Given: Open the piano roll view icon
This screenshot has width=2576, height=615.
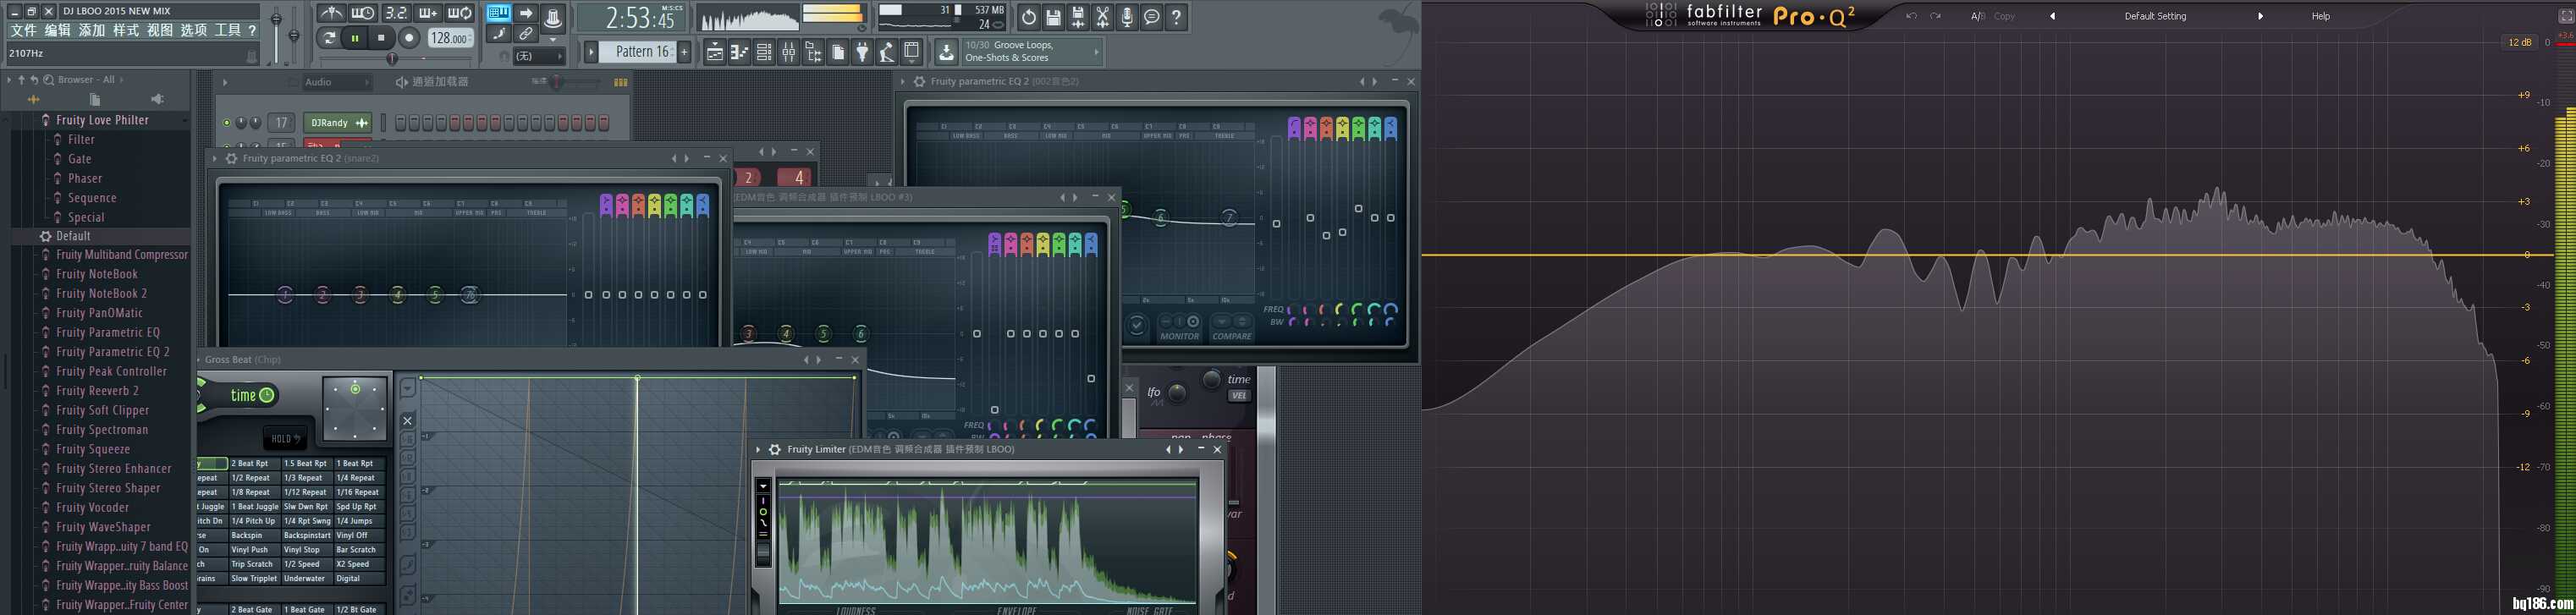Looking at the screenshot, I should [740, 52].
